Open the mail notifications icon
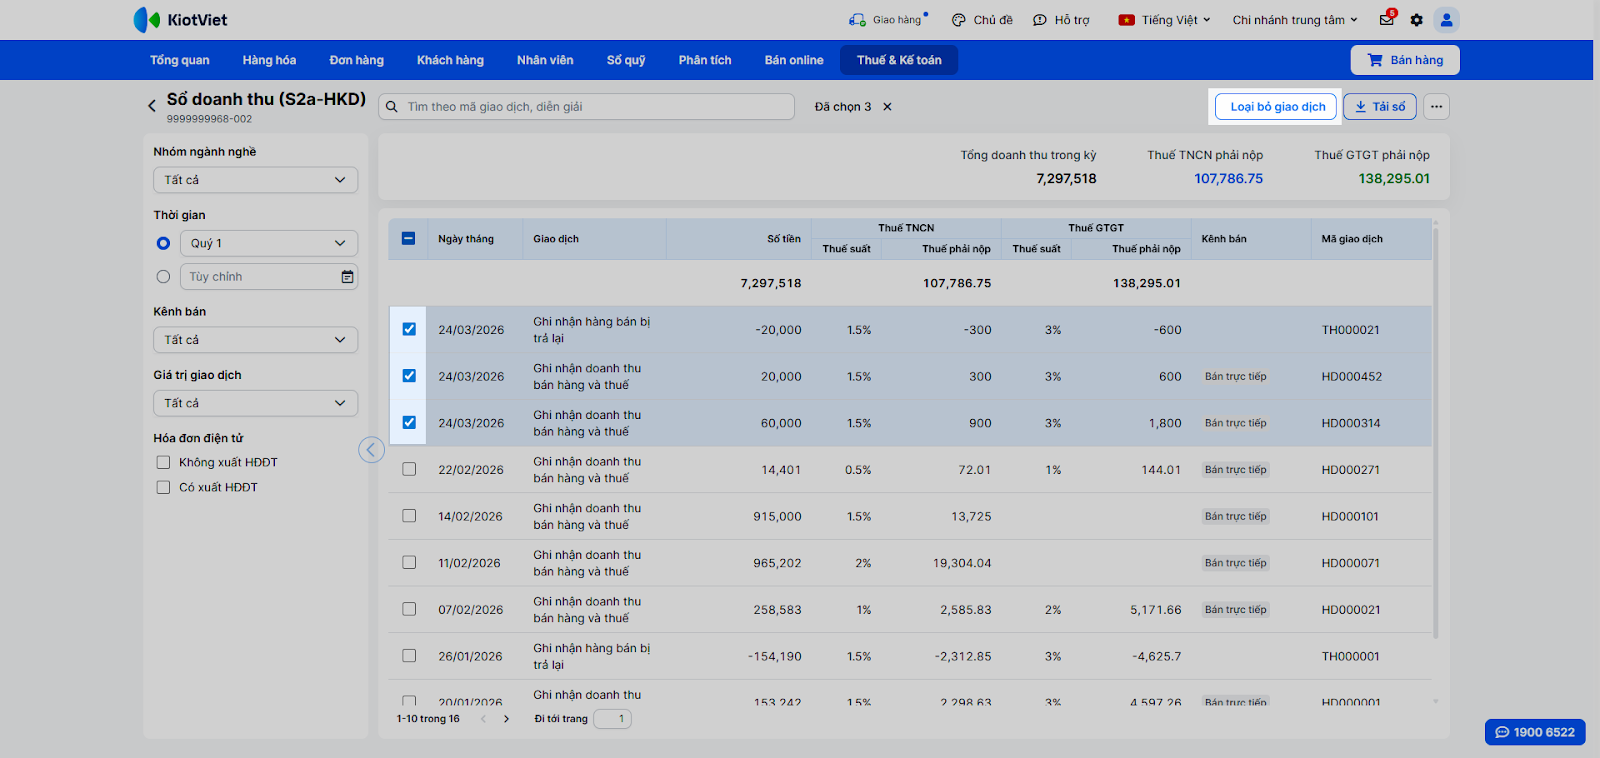The image size is (1600, 758). (x=1387, y=19)
